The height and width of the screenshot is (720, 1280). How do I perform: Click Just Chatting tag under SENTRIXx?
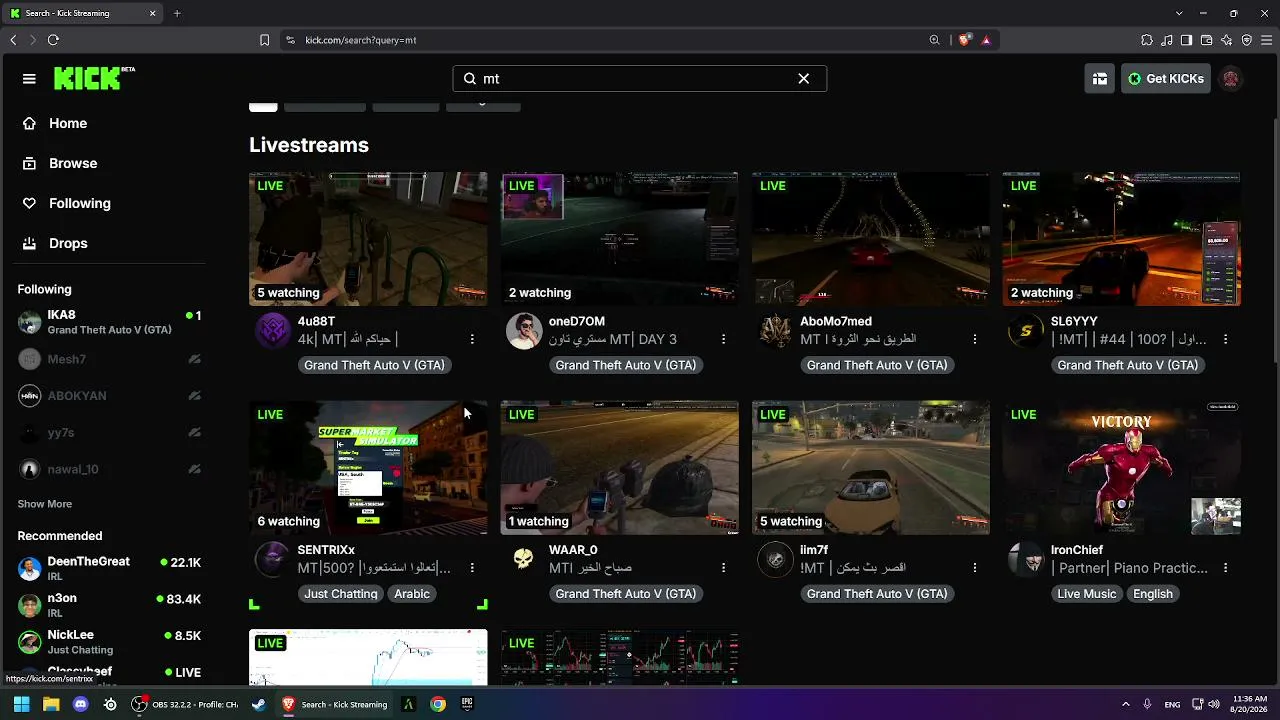click(x=341, y=594)
